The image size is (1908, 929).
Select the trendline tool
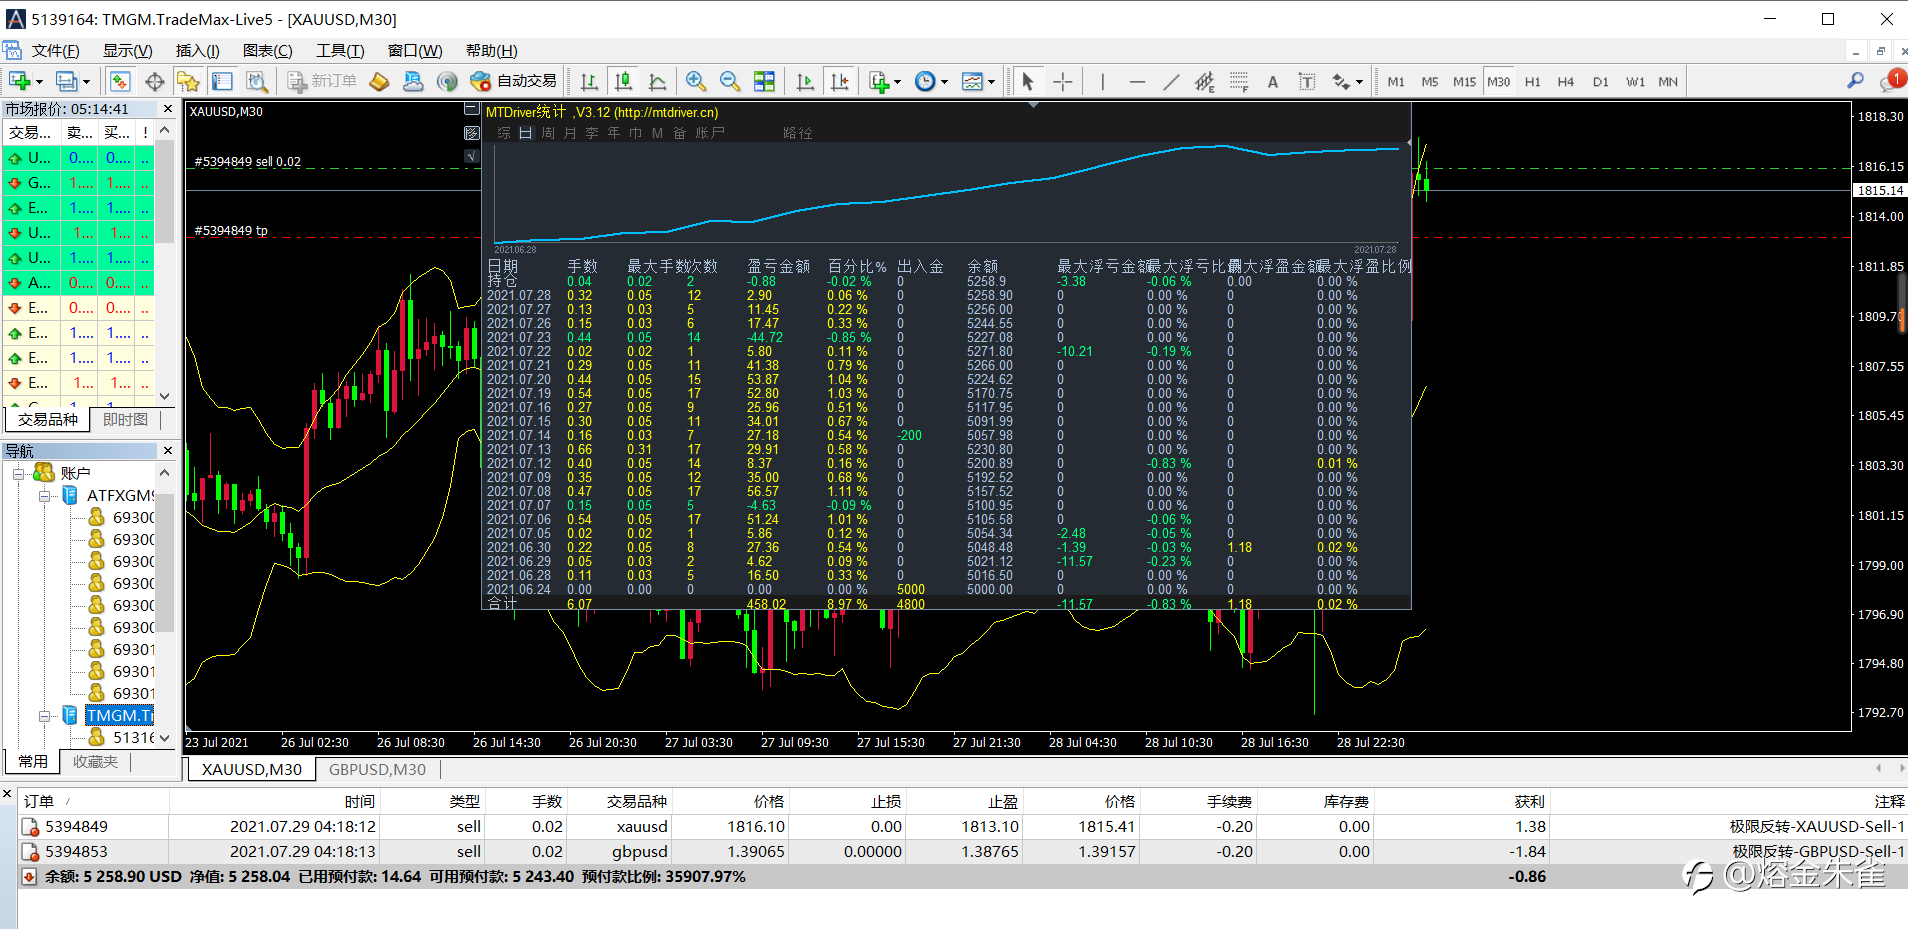click(1171, 82)
